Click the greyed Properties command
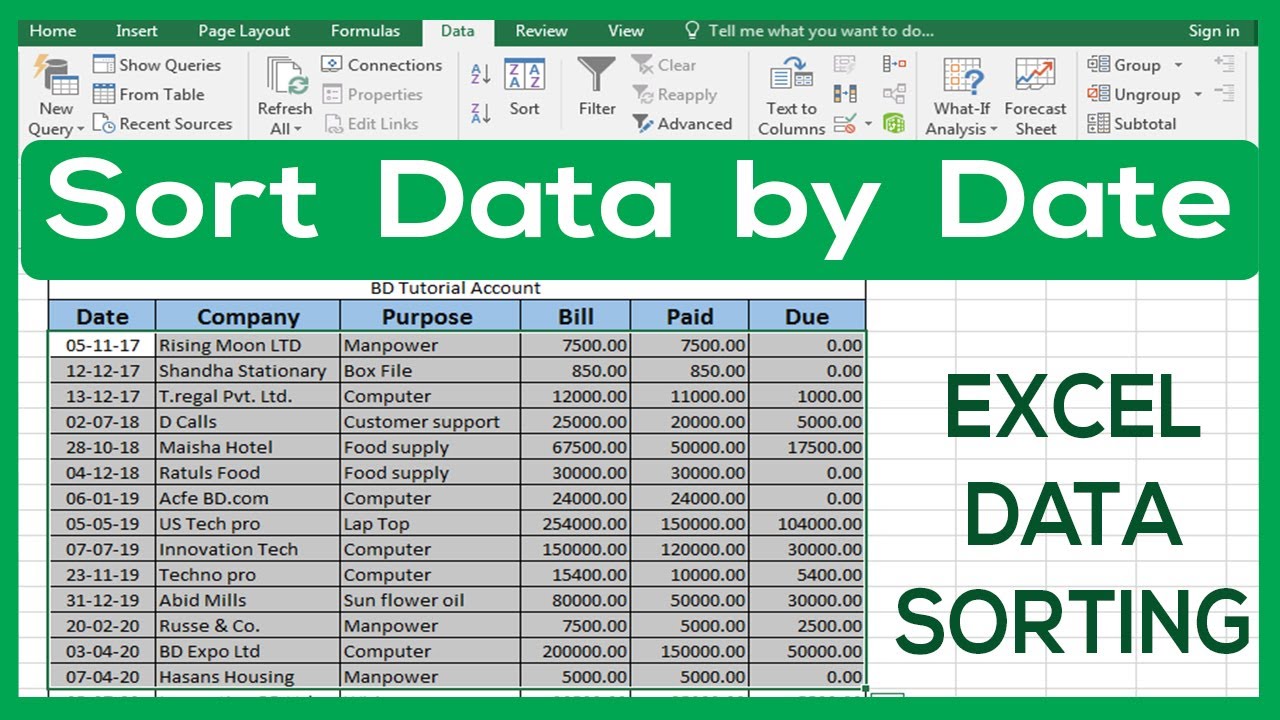 coord(372,95)
